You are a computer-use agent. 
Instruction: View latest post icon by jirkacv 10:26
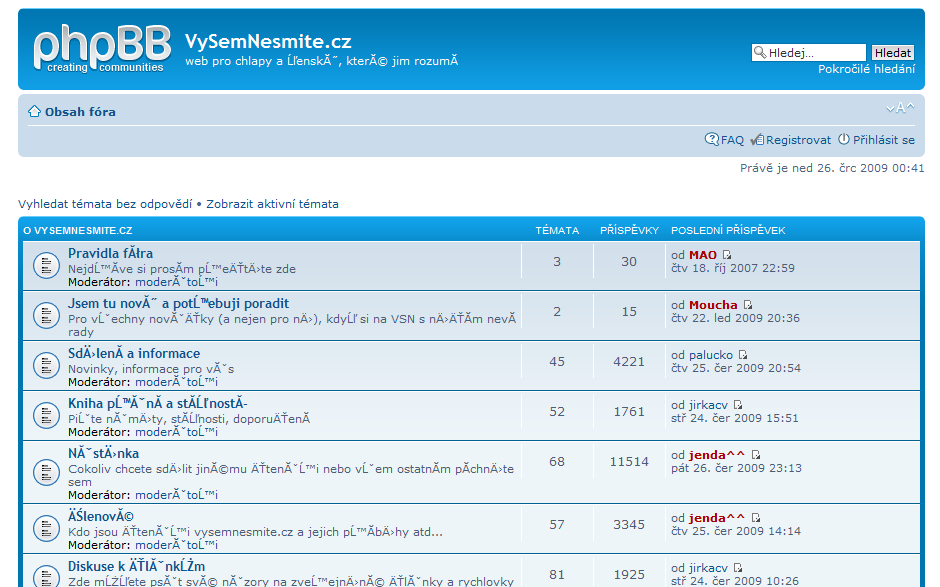(738, 568)
